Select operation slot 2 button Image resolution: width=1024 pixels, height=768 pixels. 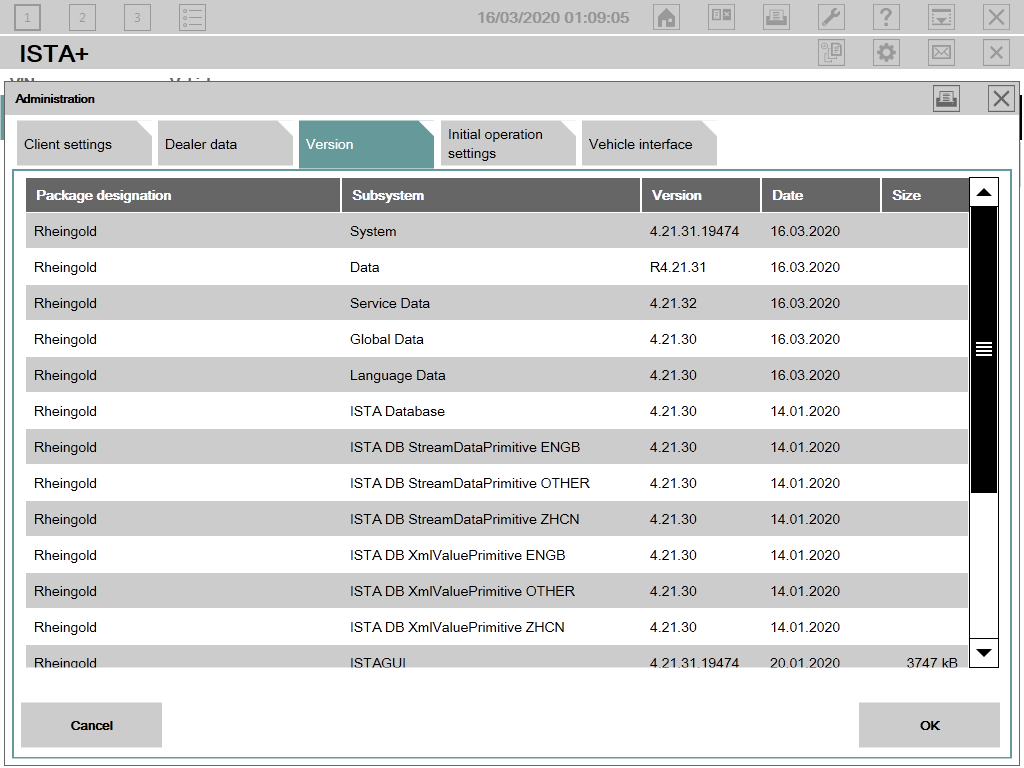pyautogui.click(x=82, y=17)
